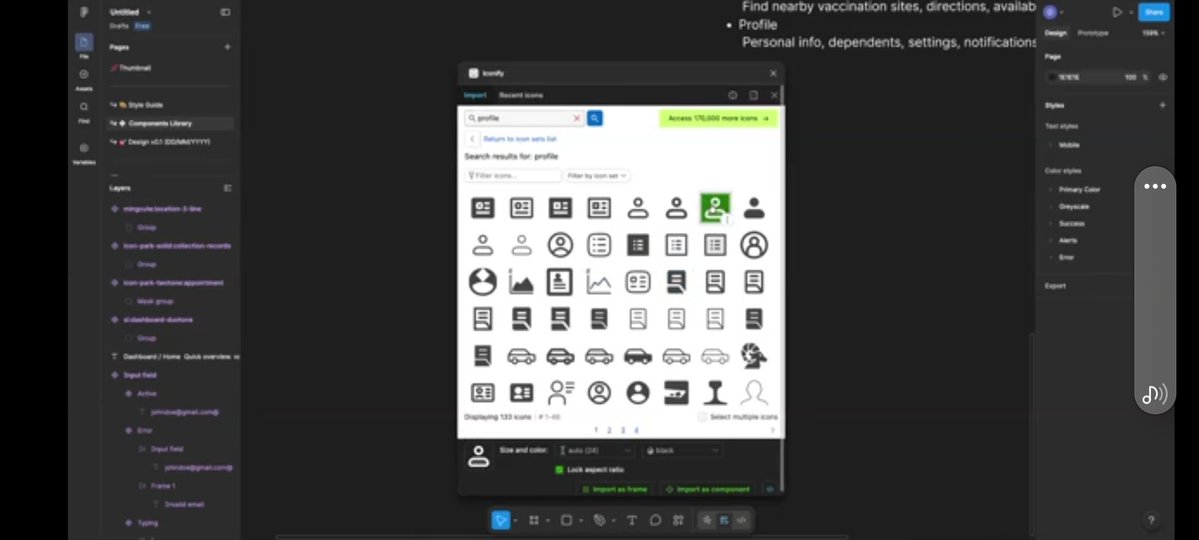Open the Variables panel in left rail

coord(84,152)
